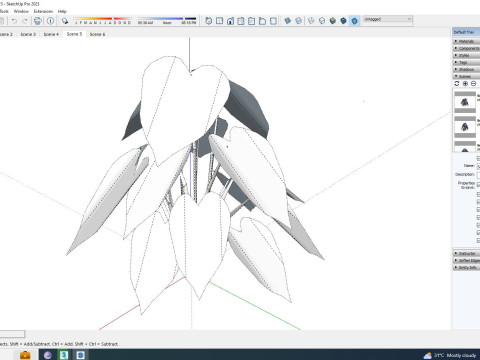Expand the Styles tray panel
The image size is (480, 360).
pyautogui.click(x=466, y=55)
